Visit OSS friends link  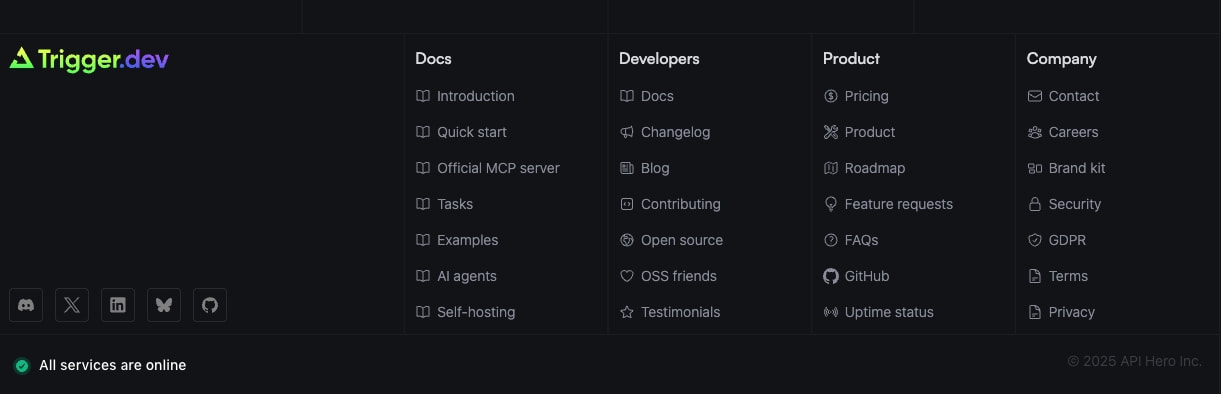click(x=679, y=276)
